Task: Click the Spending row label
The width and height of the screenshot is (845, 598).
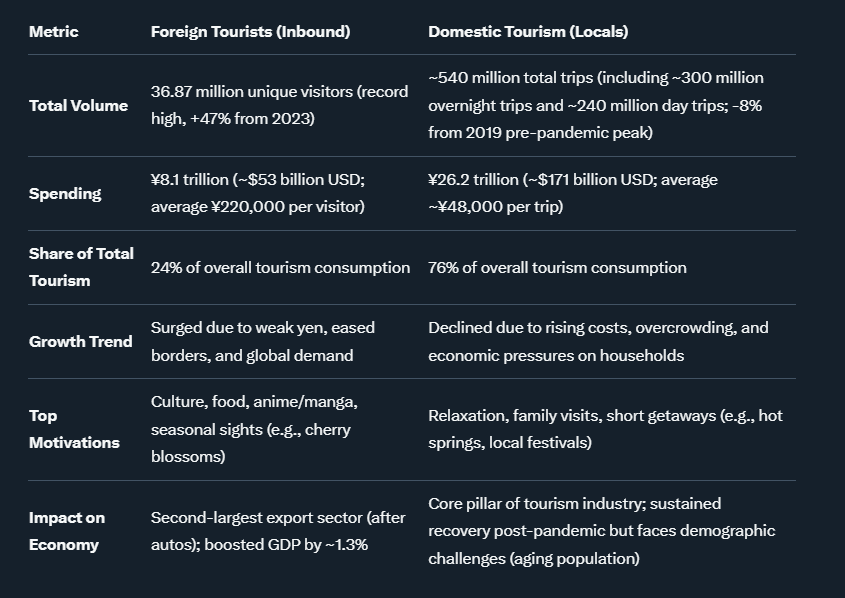Action: pos(65,193)
